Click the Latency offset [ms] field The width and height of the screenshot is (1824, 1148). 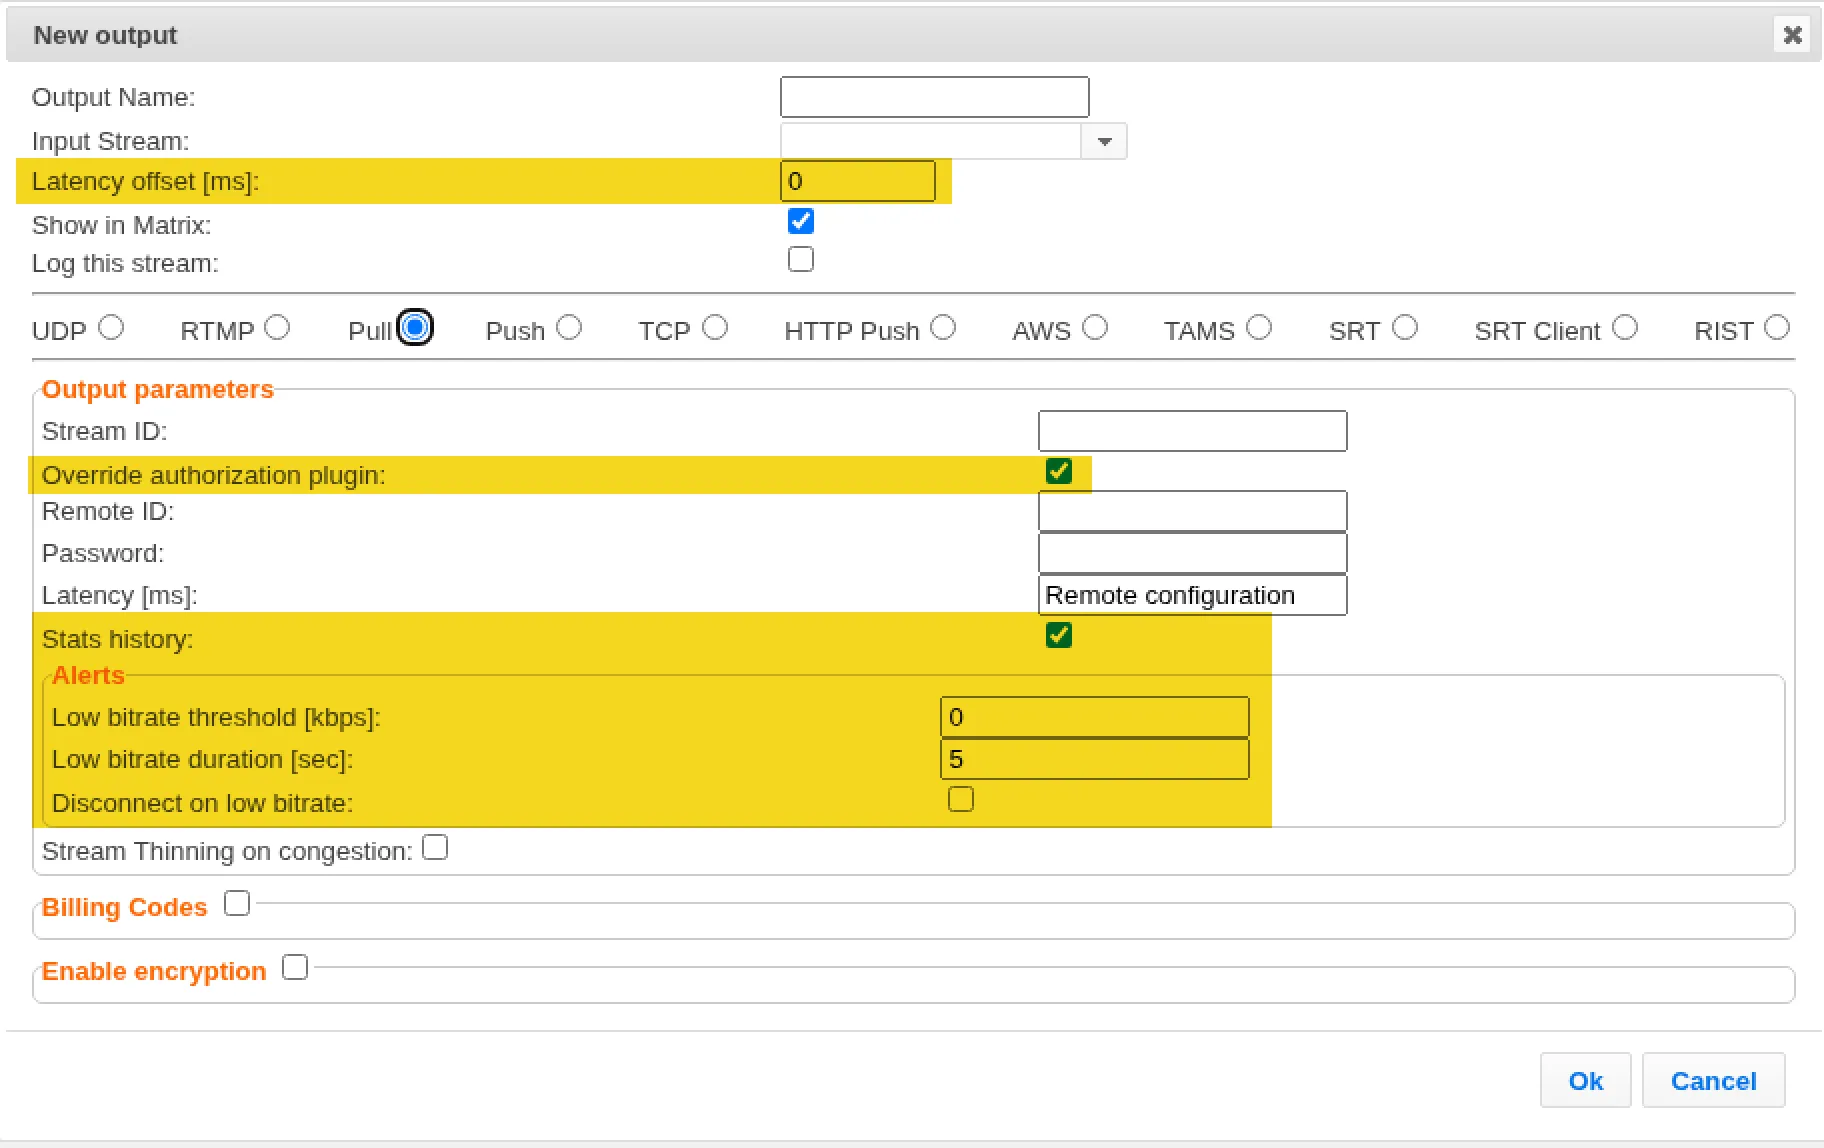click(857, 181)
